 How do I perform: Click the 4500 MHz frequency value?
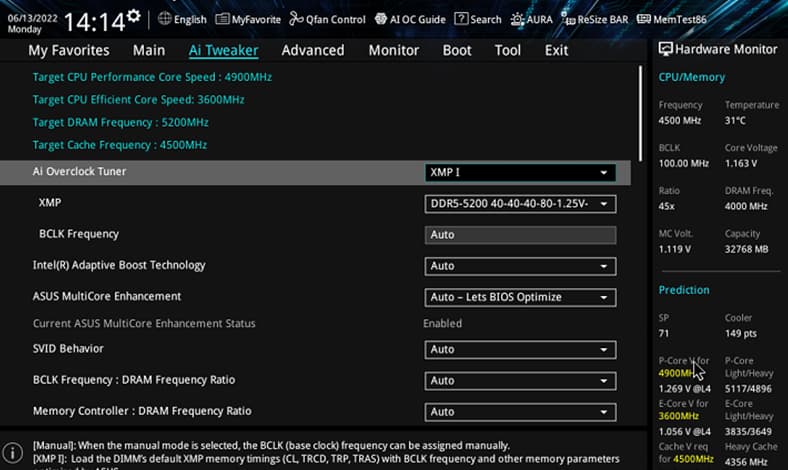point(679,120)
